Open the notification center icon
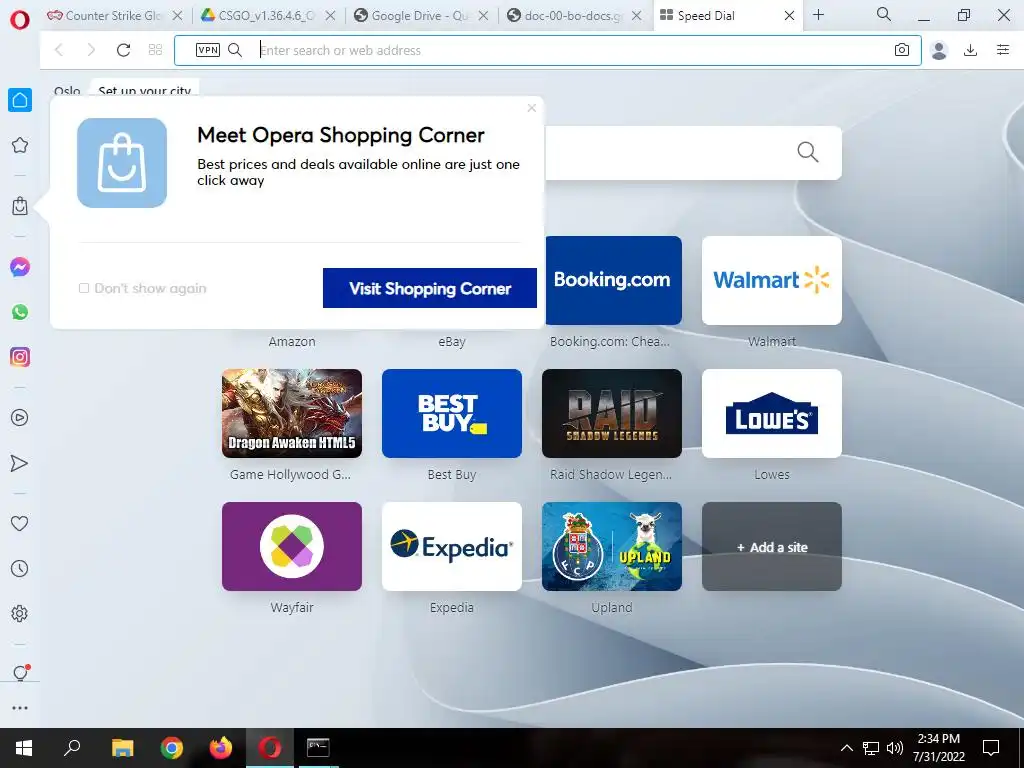This screenshot has width=1024, height=768. coord(991,748)
